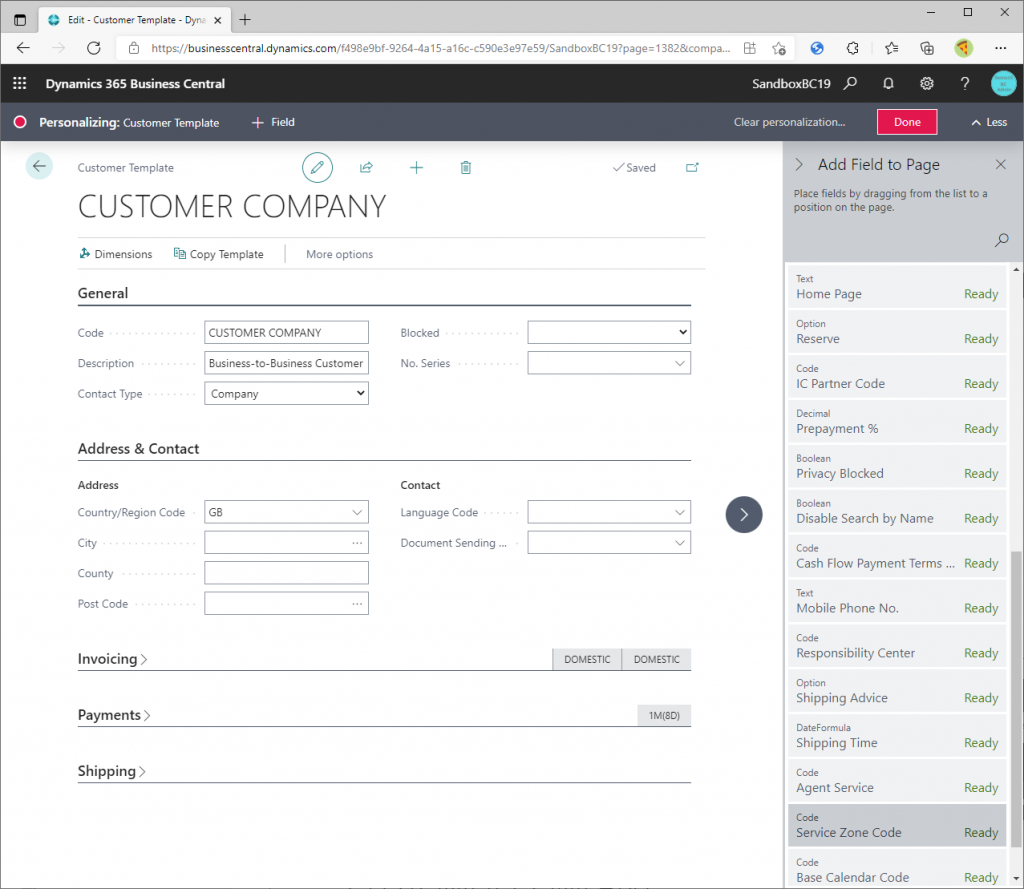Click the Copy Template action
The height and width of the screenshot is (889, 1024).
(x=219, y=254)
